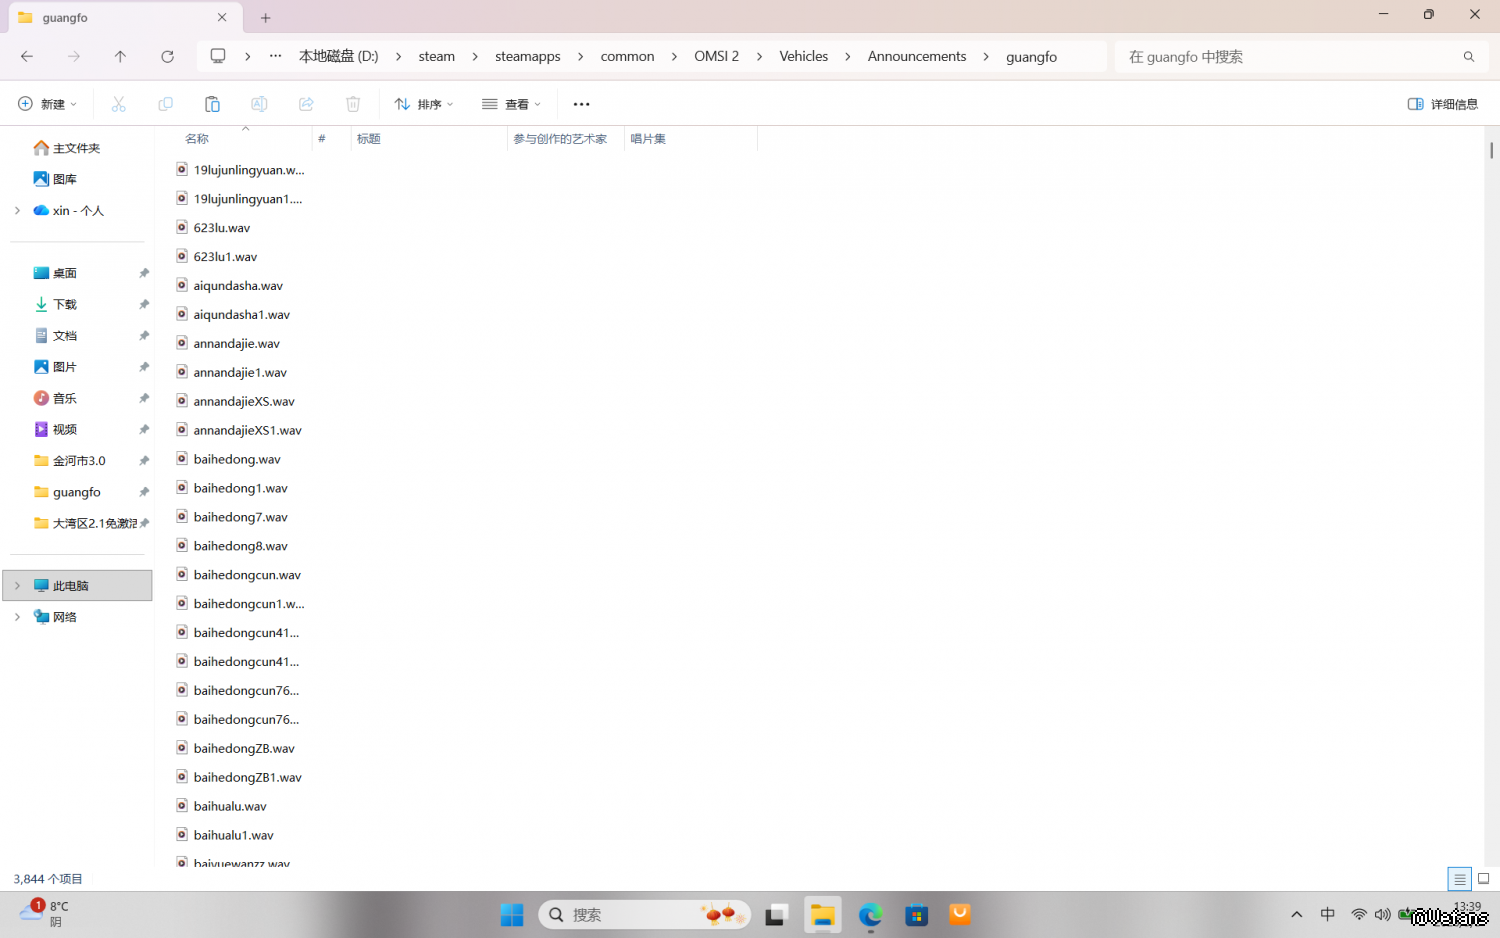Navigate to Announcements in breadcrumb
Image resolution: width=1500 pixels, height=938 pixels.
917,56
